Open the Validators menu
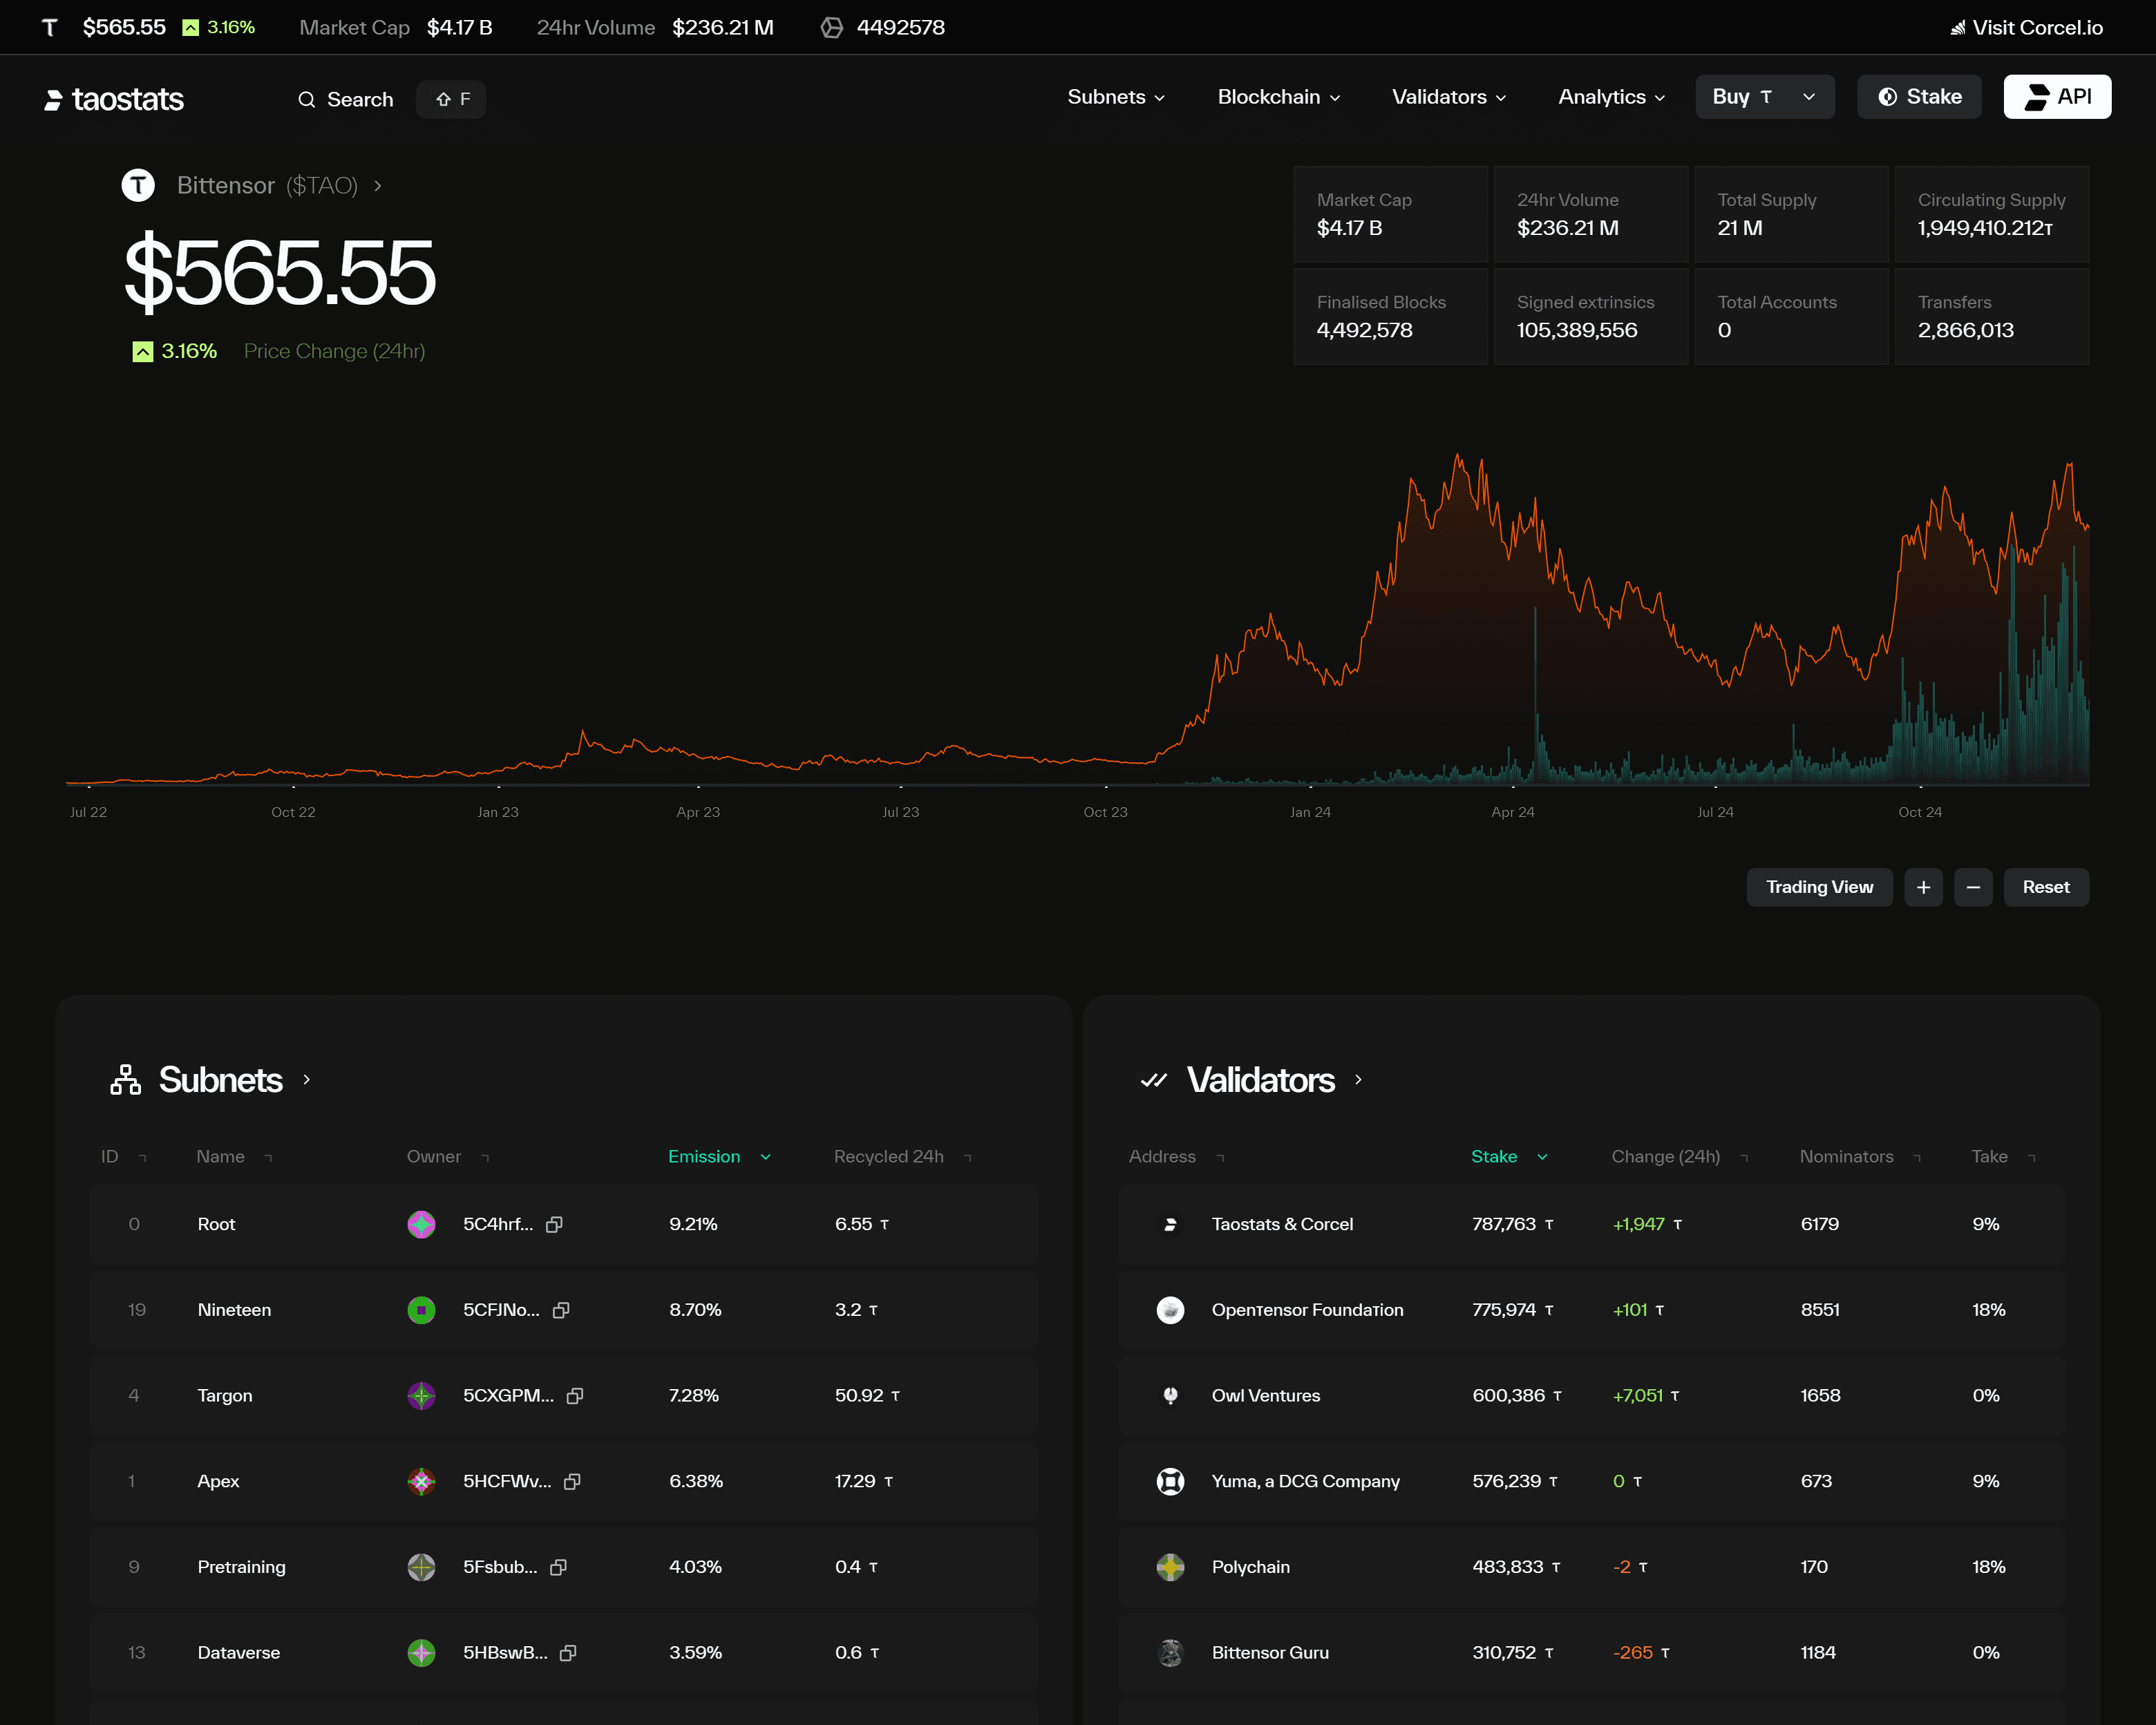 [1449, 97]
